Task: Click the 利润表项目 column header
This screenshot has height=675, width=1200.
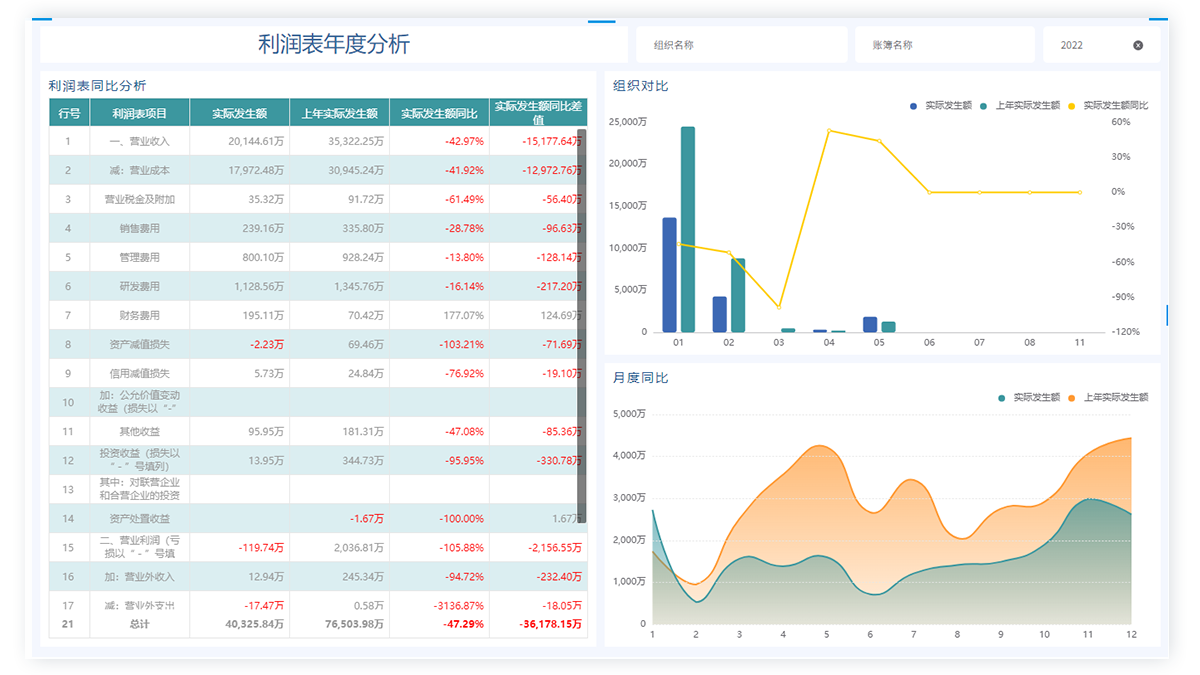Action: click(x=139, y=113)
